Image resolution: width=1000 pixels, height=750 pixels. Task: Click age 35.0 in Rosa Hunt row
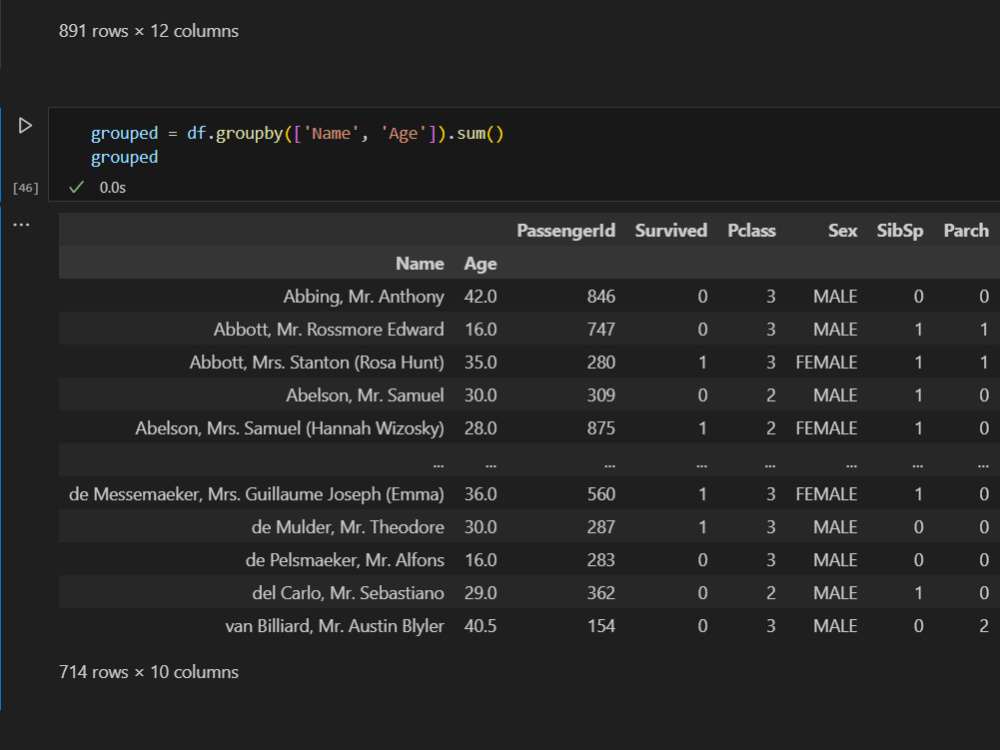tap(480, 362)
